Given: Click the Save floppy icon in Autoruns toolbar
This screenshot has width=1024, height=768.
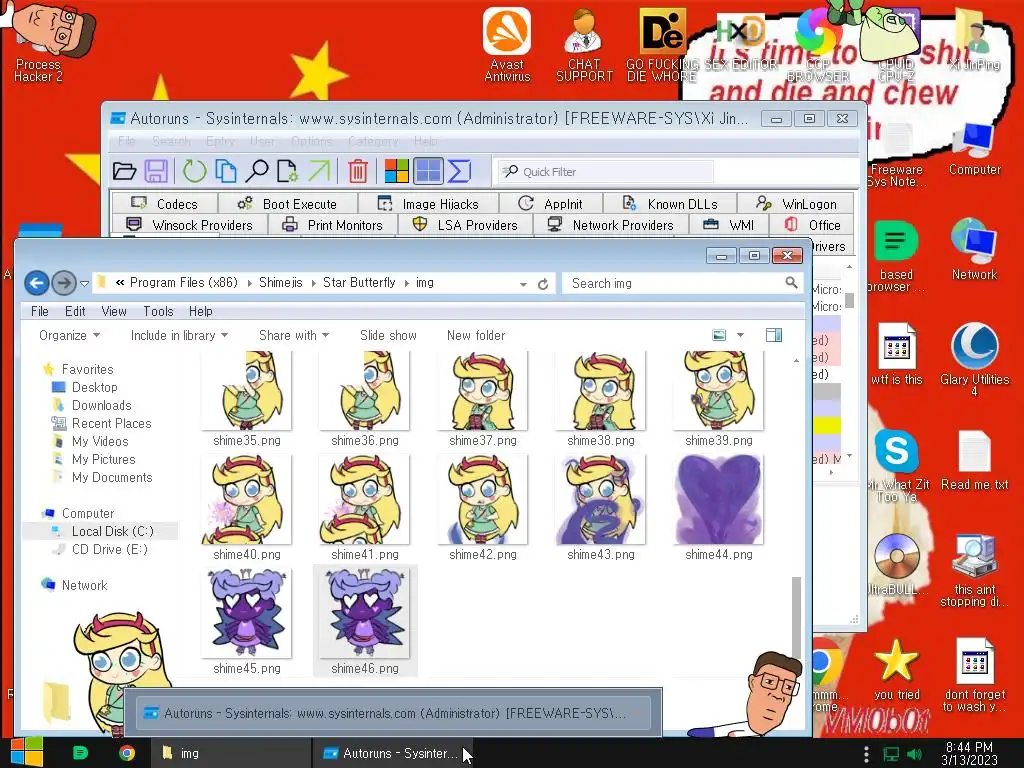Looking at the screenshot, I should [x=156, y=171].
